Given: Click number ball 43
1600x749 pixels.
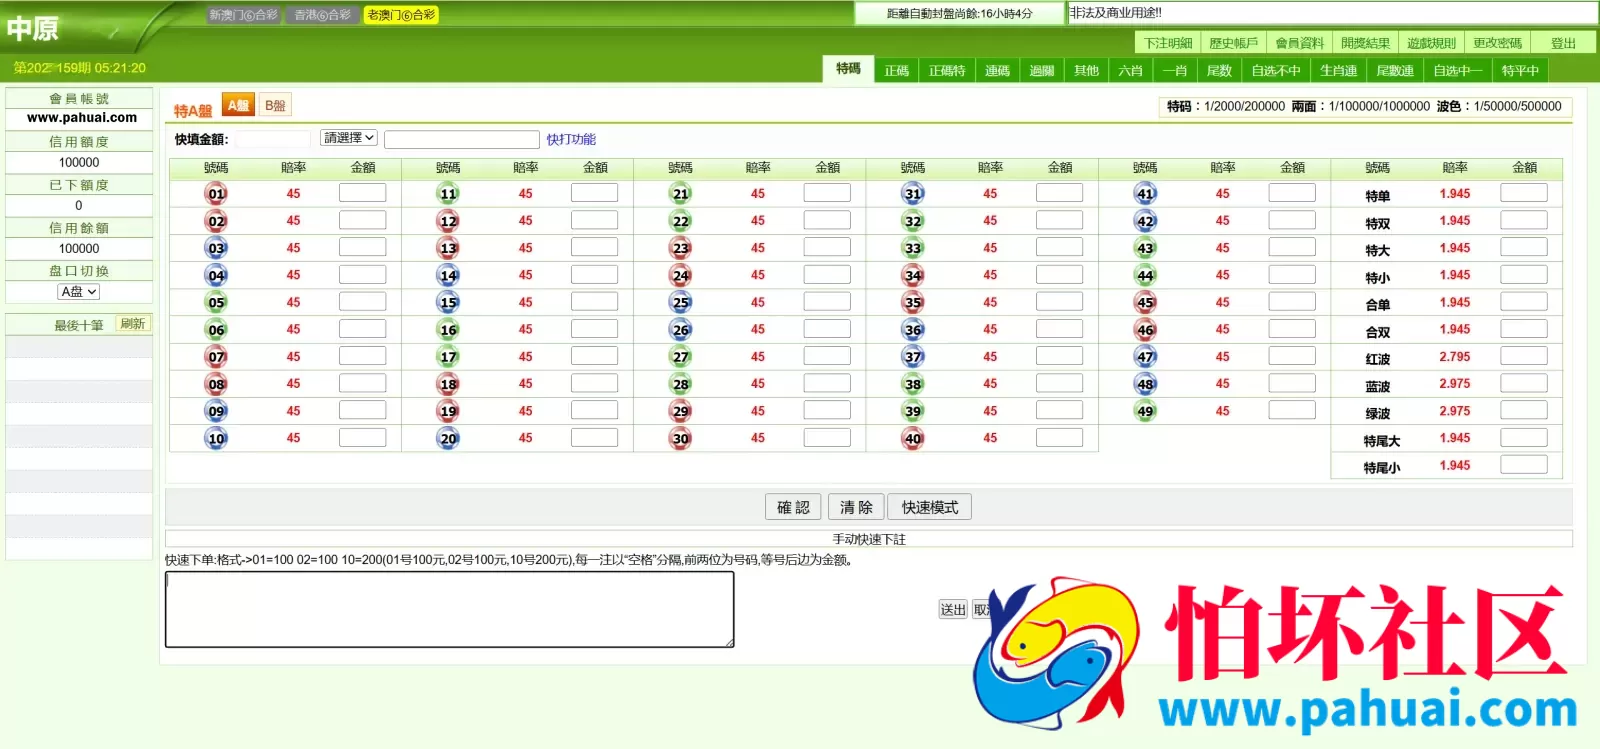Looking at the screenshot, I should (1145, 248).
